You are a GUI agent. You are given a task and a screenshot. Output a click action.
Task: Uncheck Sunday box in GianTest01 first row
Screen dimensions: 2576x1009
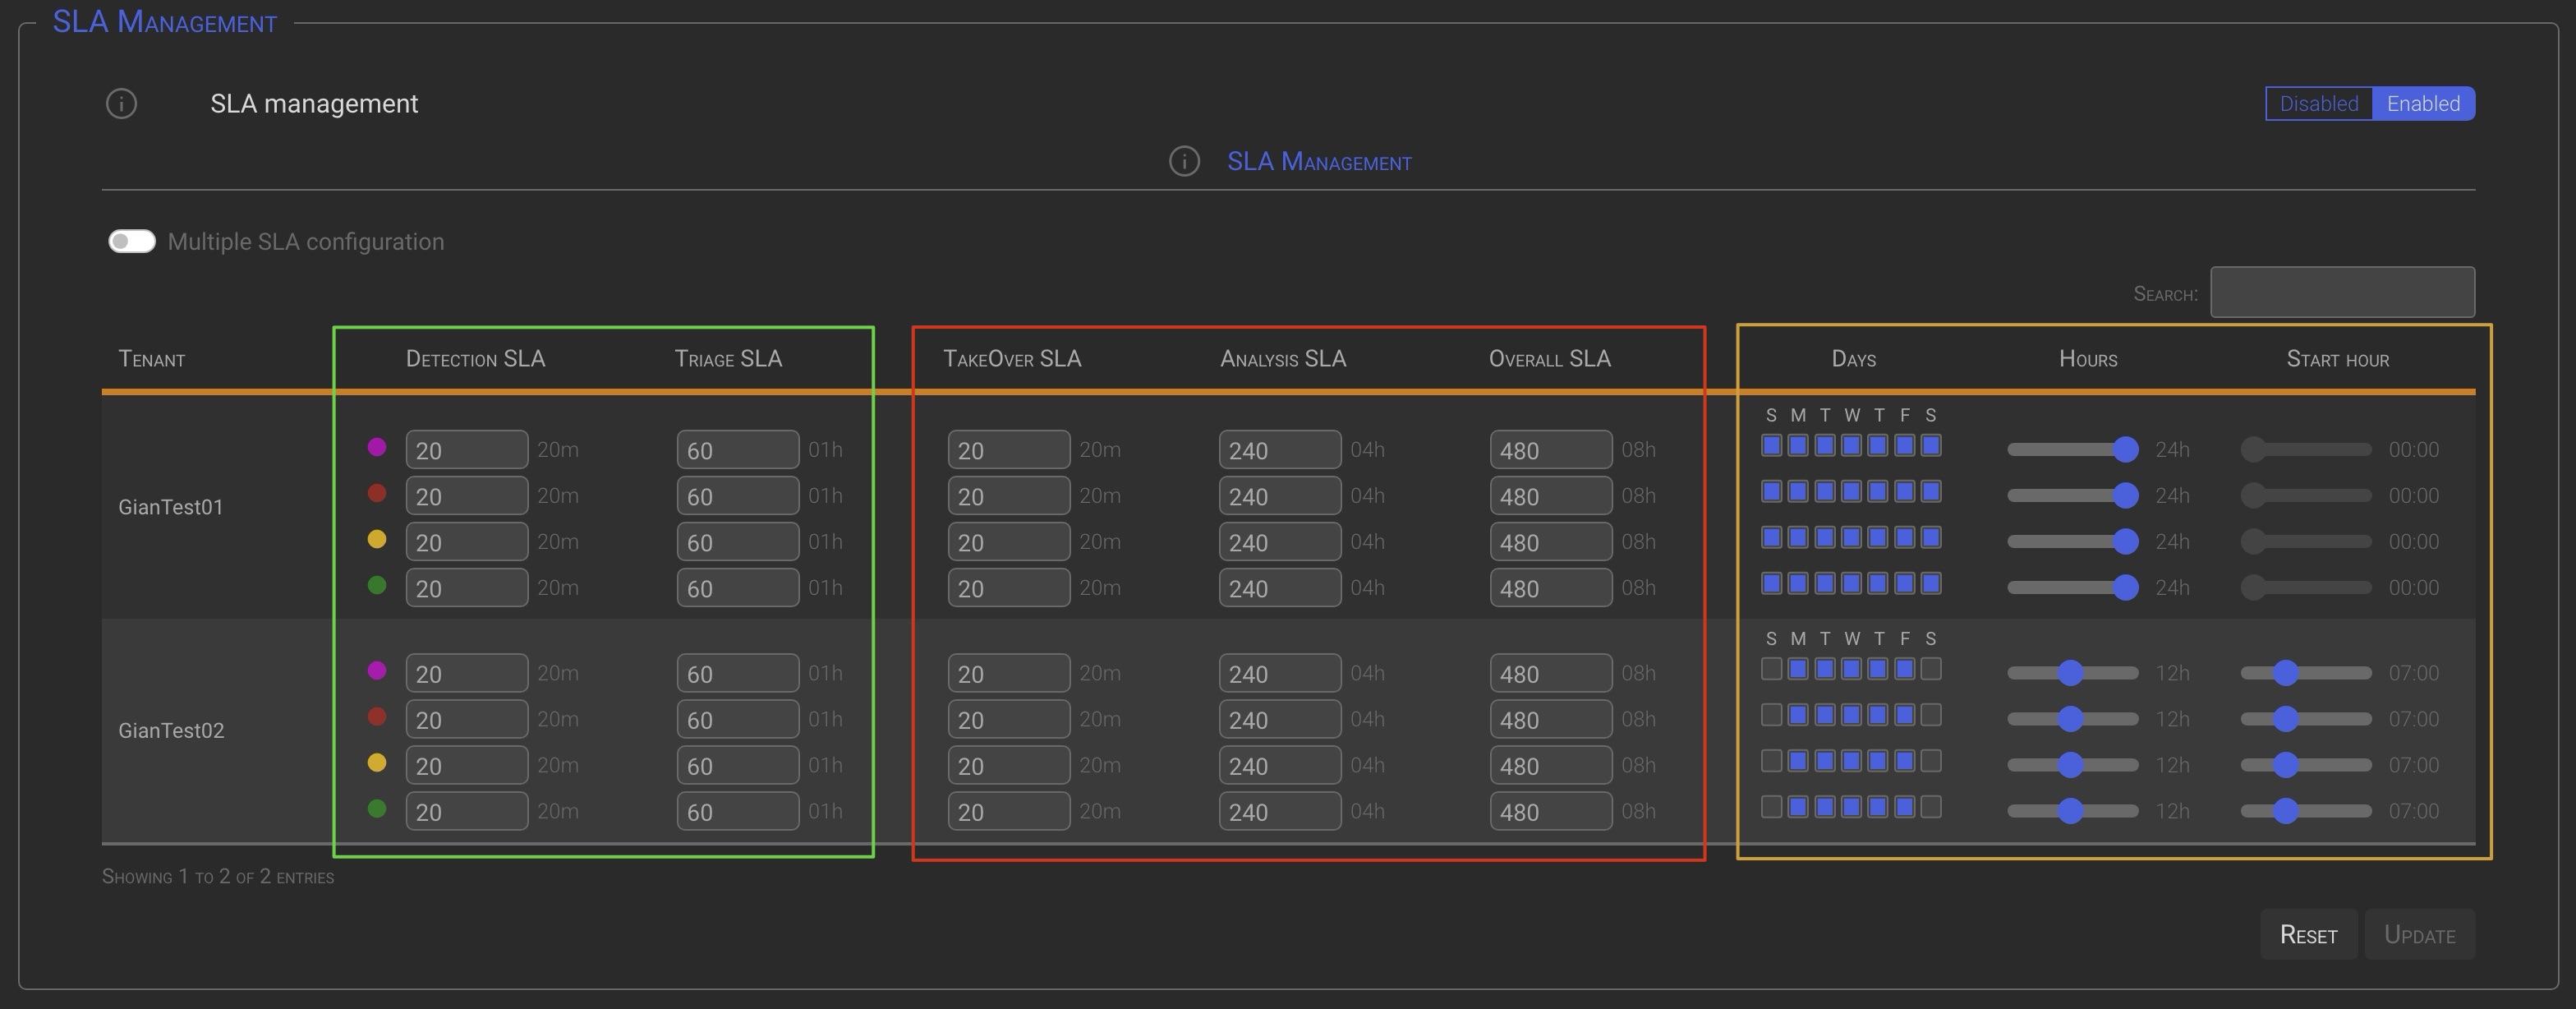point(1771,445)
